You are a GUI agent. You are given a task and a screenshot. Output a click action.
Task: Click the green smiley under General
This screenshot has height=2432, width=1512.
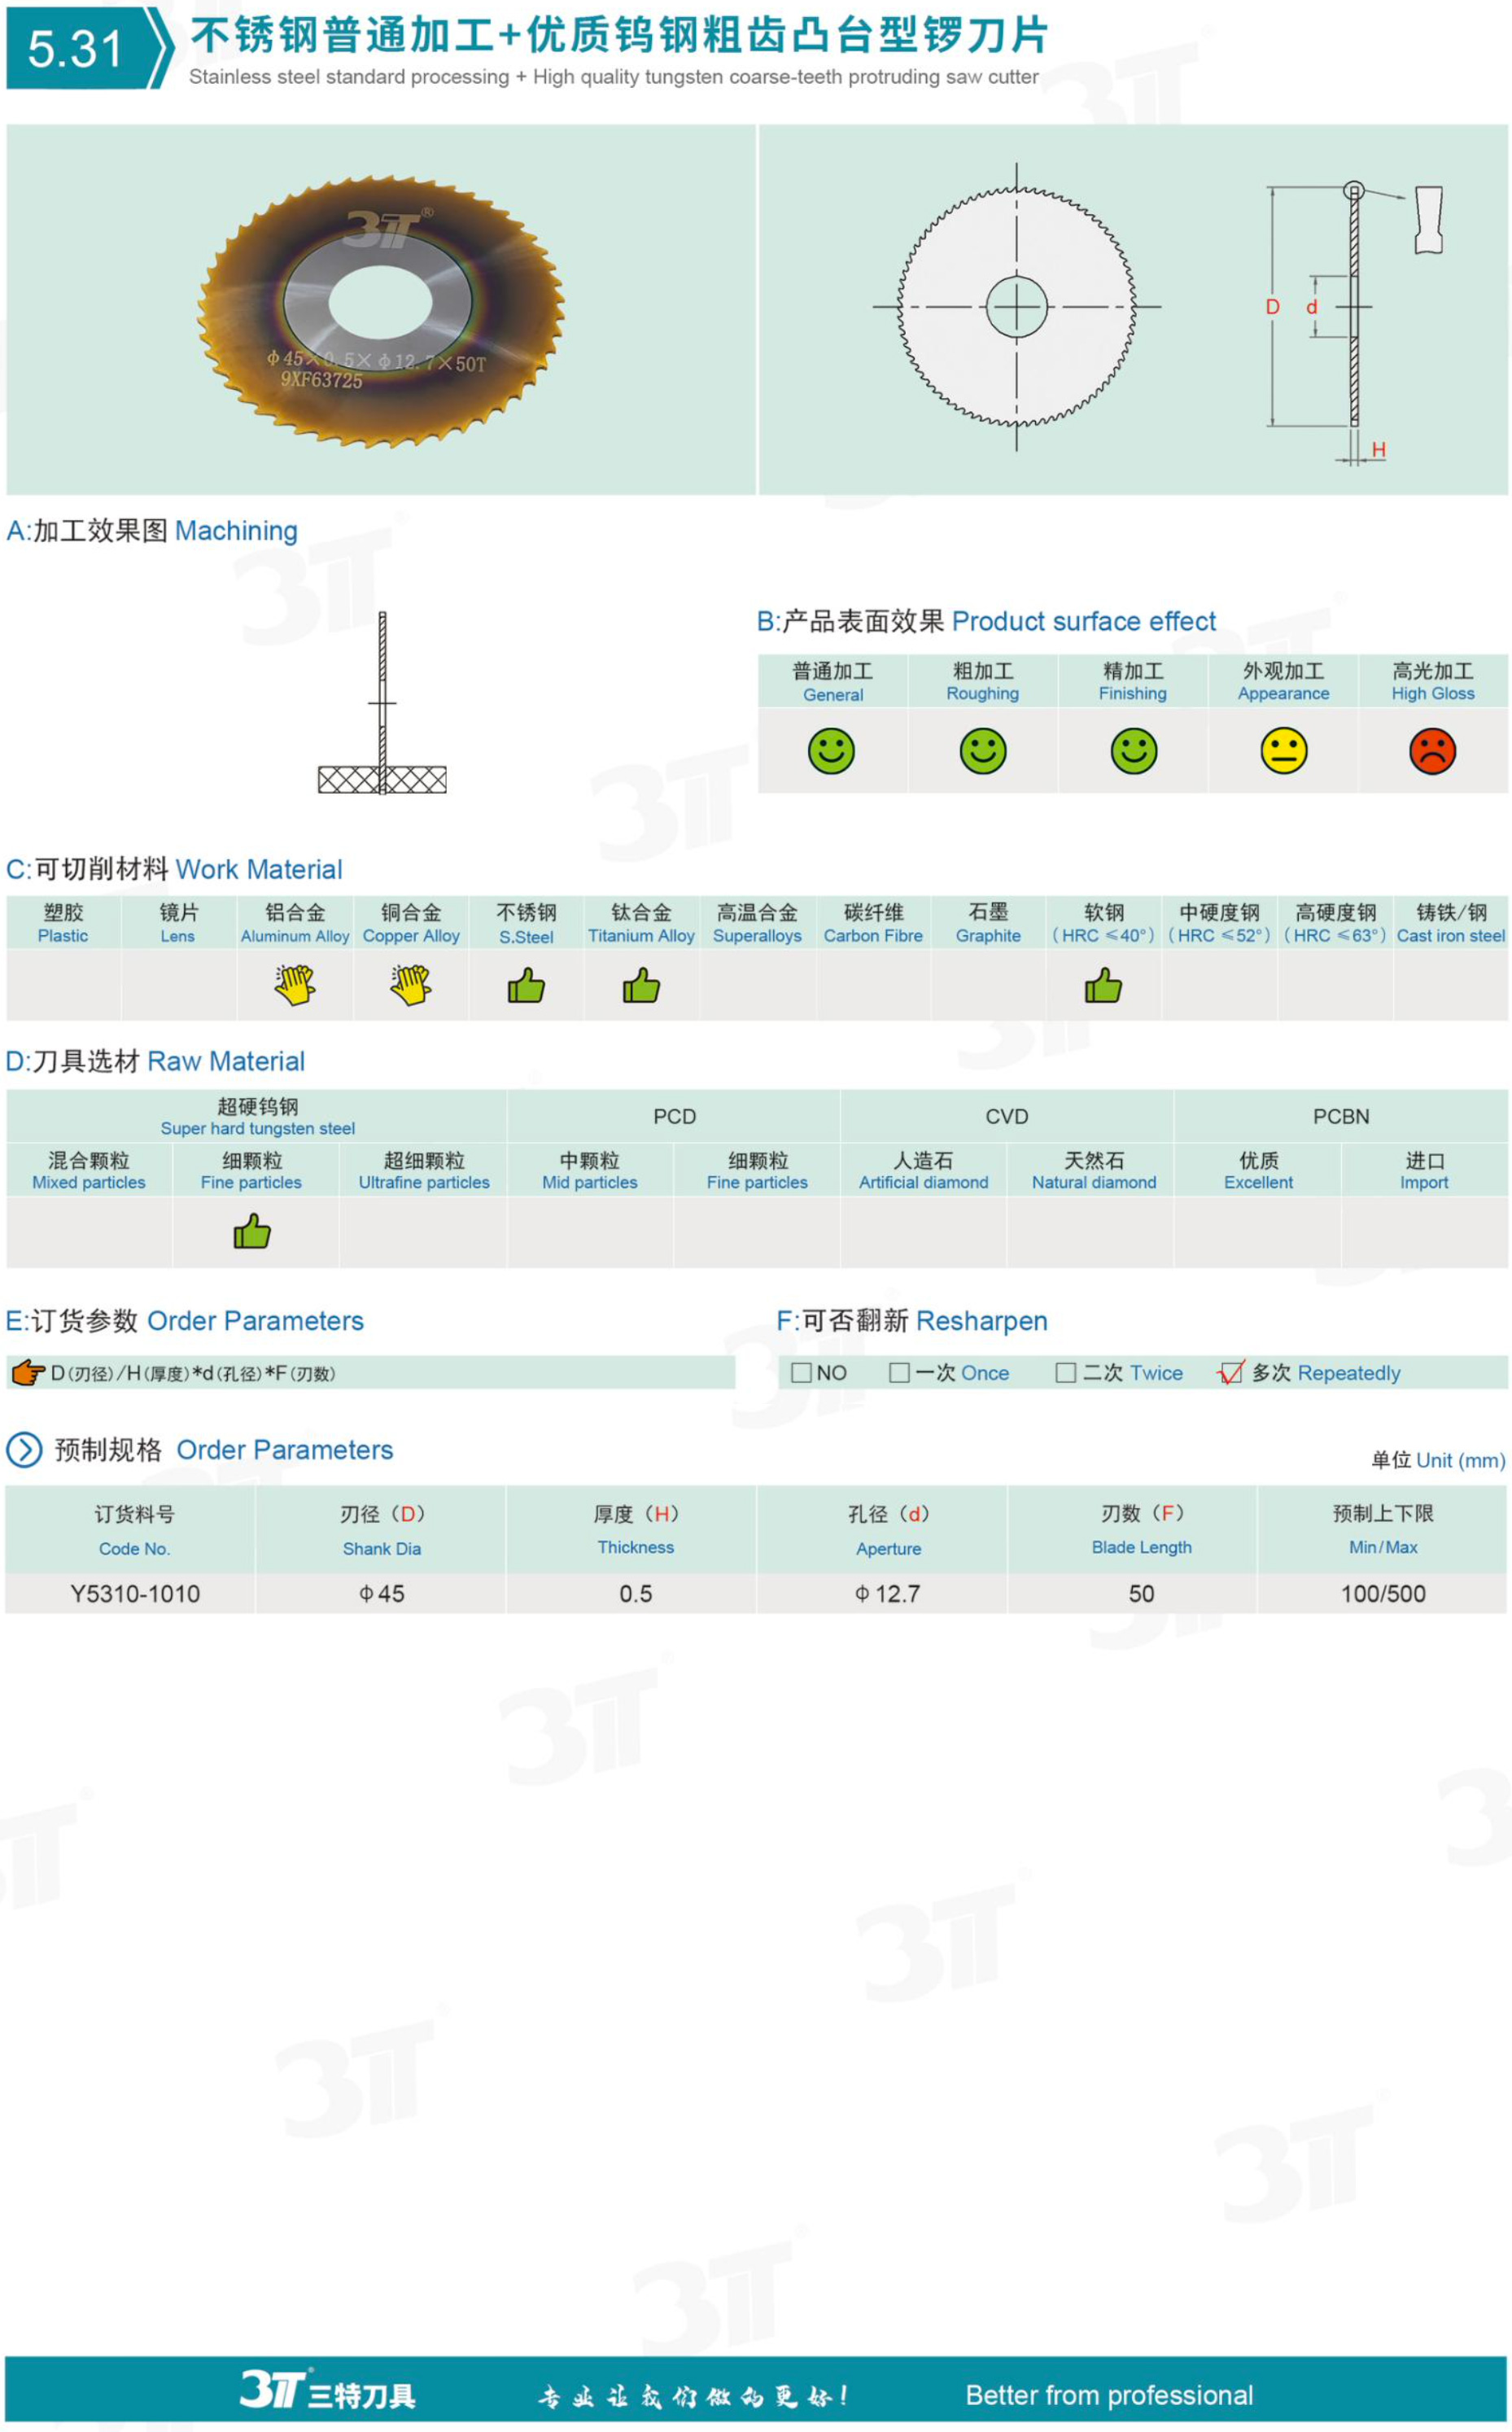click(x=831, y=751)
